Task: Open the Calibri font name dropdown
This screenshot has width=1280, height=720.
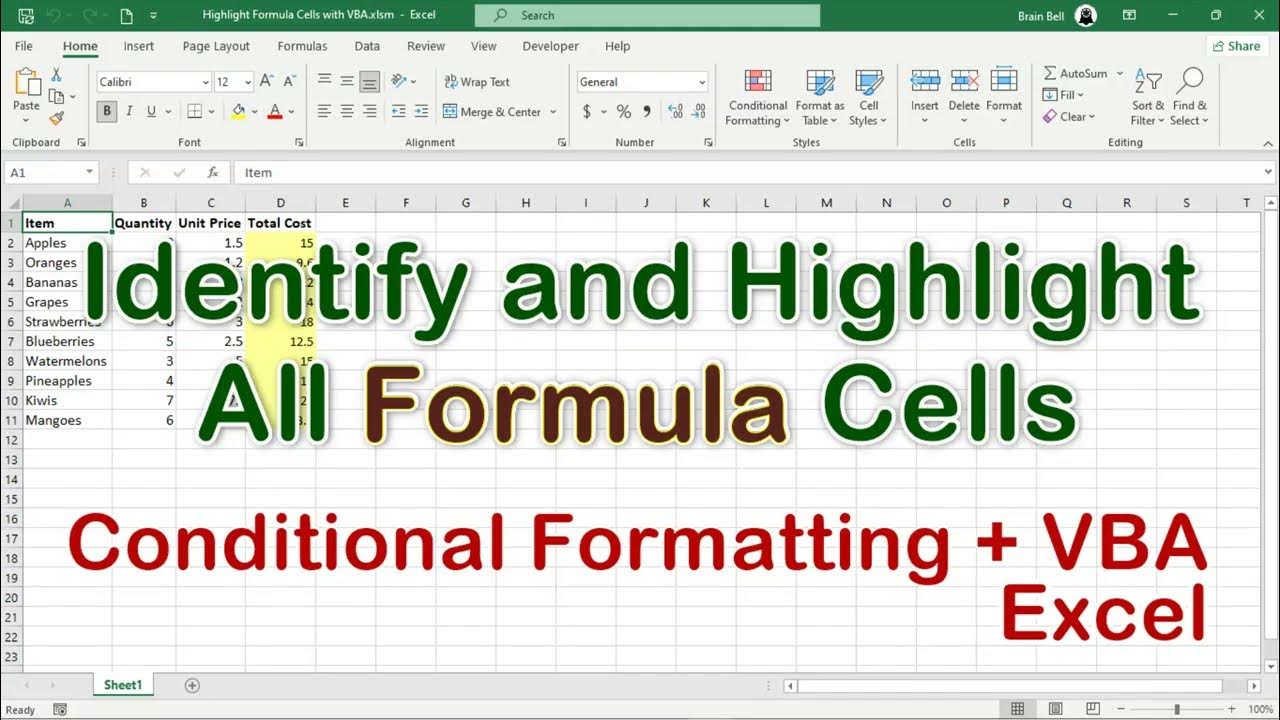Action: [x=206, y=82]
